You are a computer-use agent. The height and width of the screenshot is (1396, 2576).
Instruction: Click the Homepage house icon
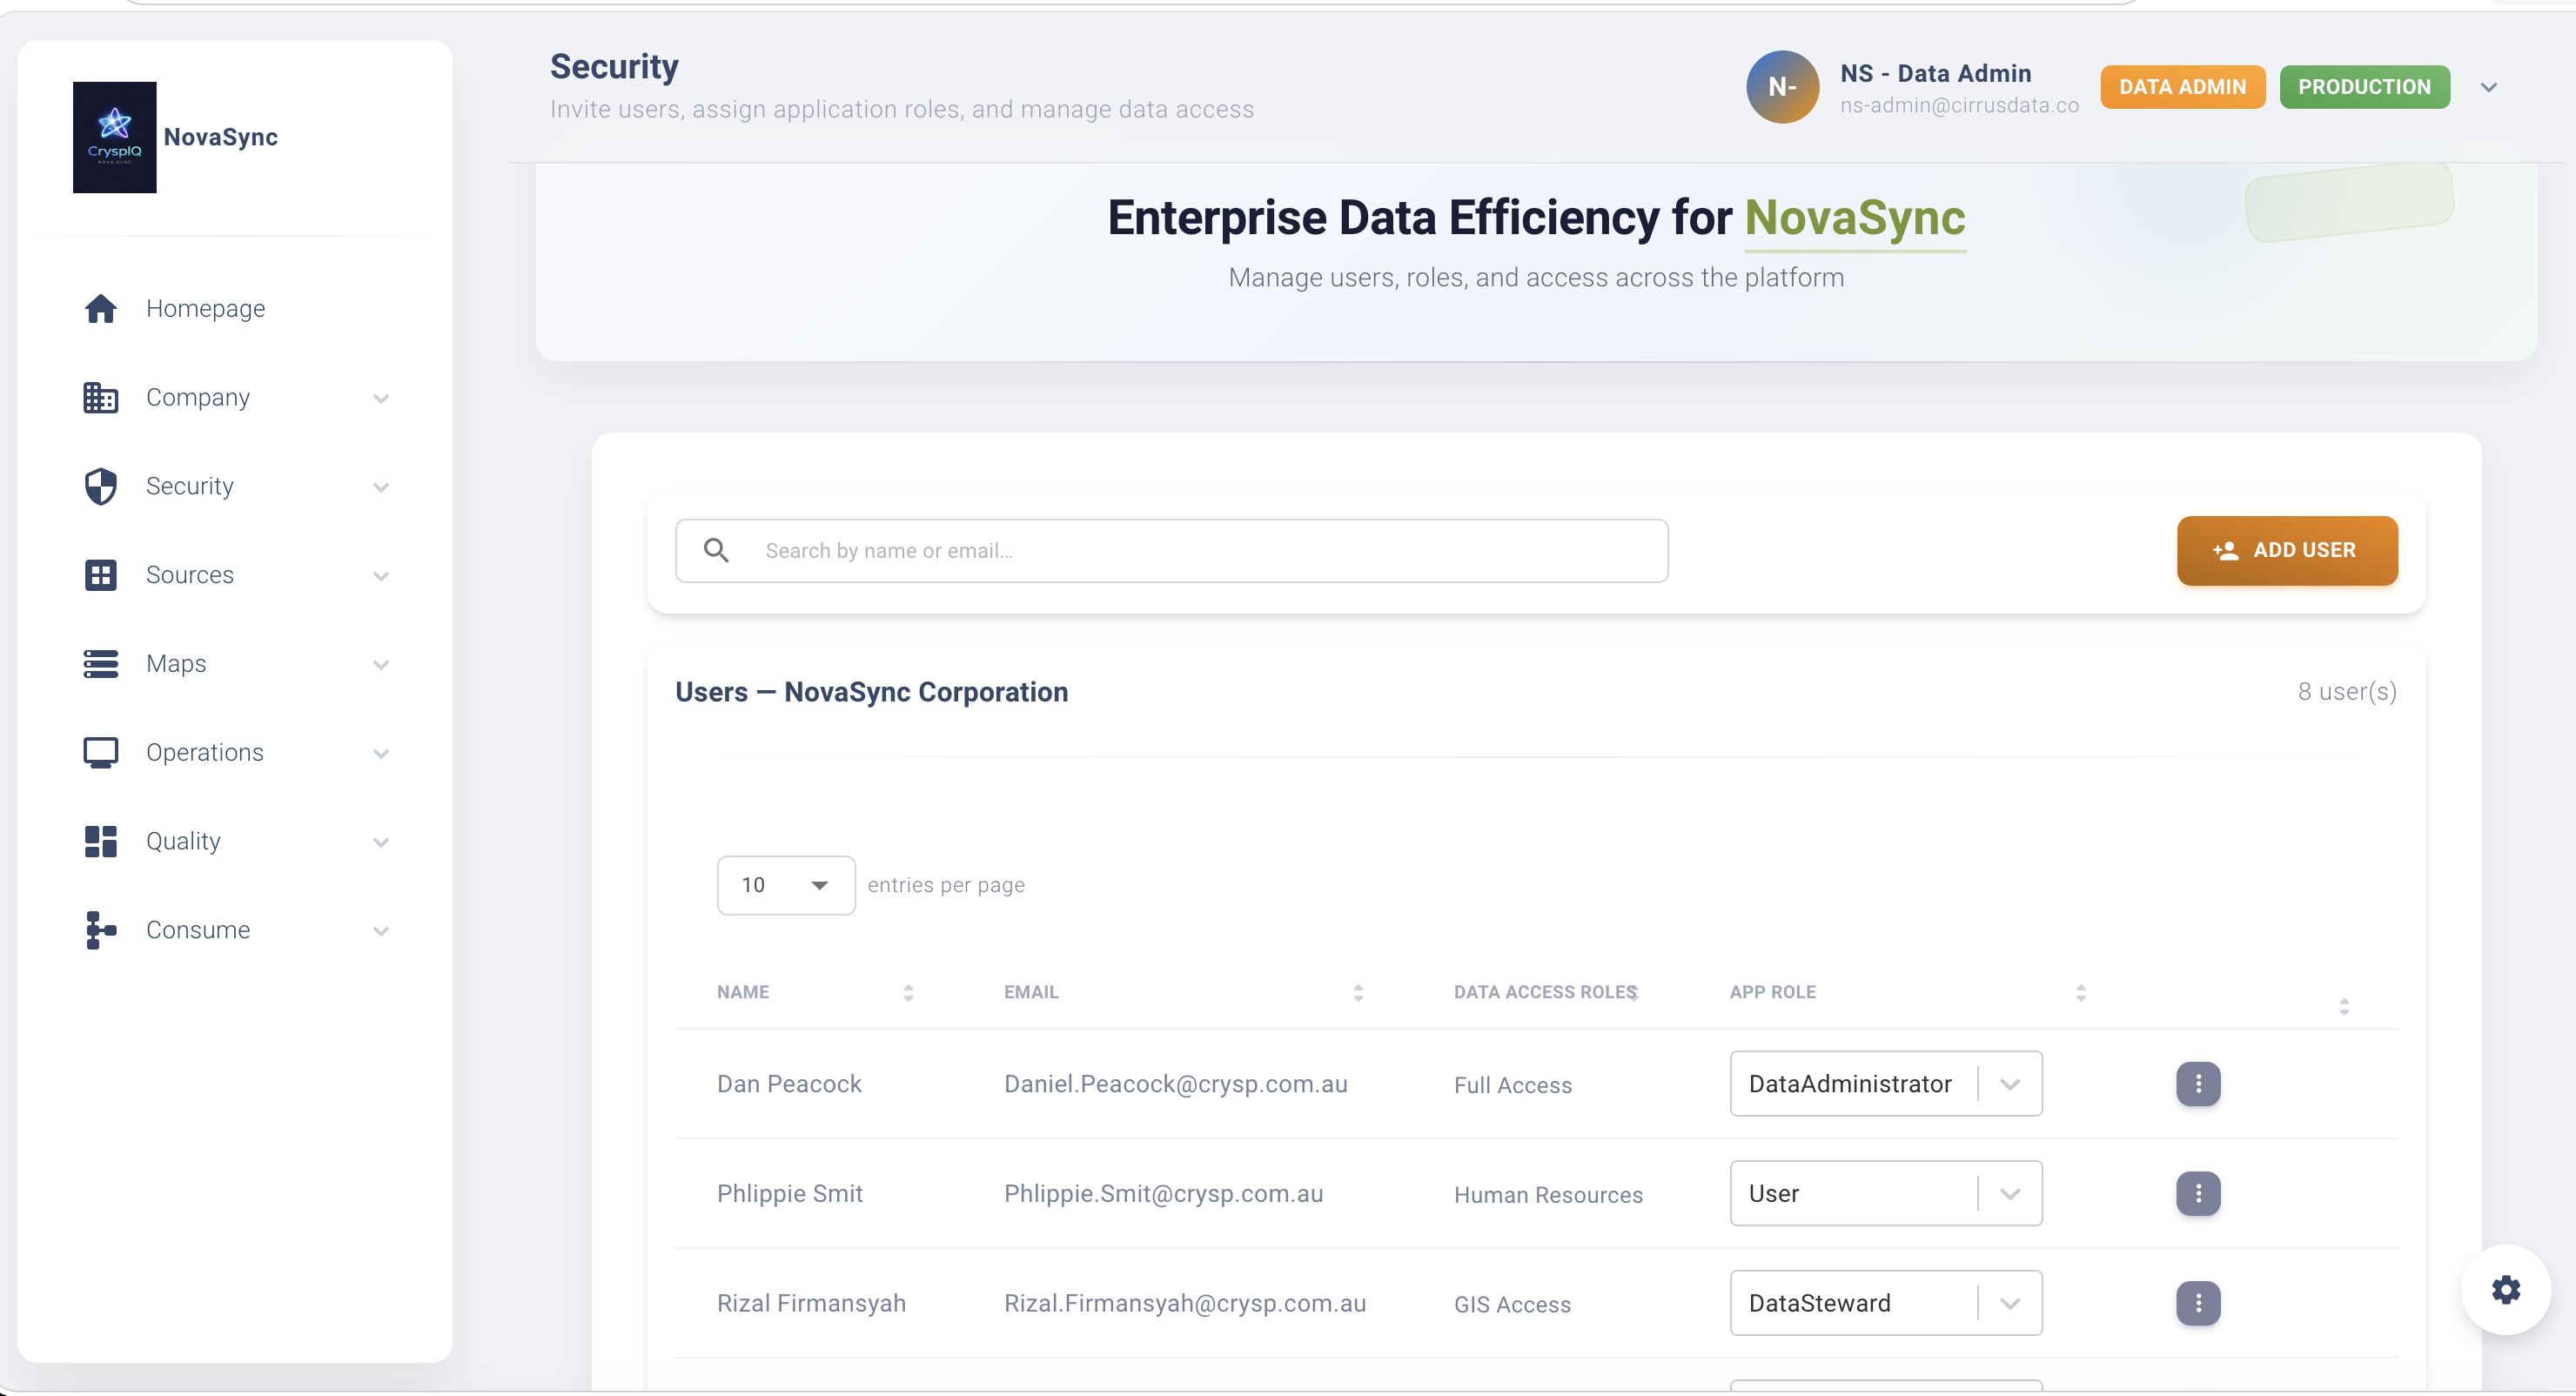pyautogui.click(x=100, y=309)
